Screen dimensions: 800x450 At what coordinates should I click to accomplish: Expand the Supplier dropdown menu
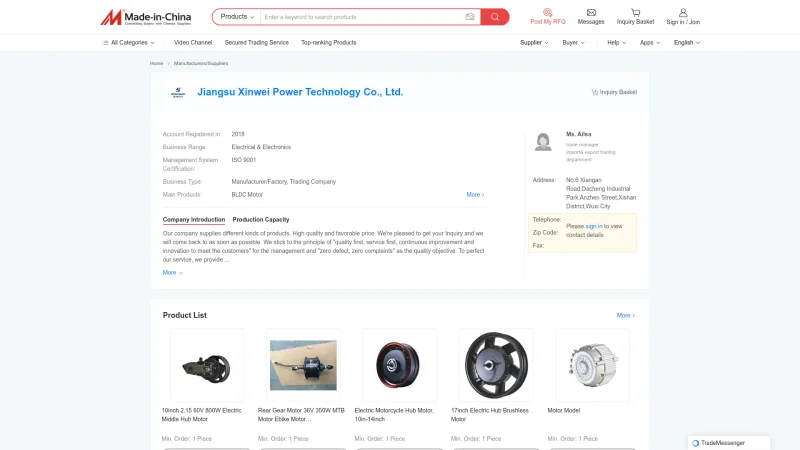pos(534,43)
